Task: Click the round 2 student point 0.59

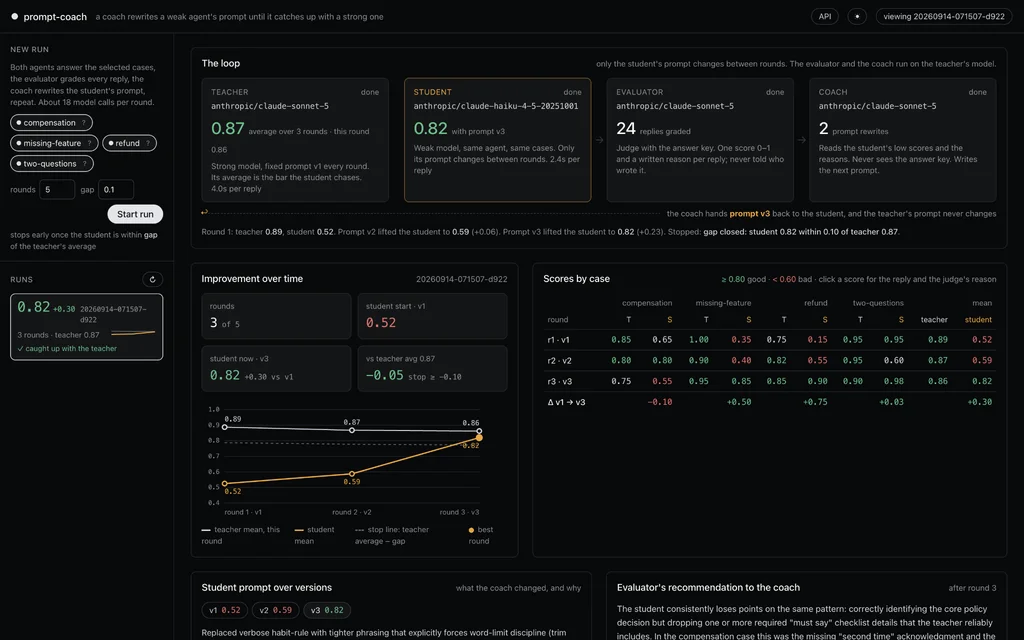Action: point(352,473)
